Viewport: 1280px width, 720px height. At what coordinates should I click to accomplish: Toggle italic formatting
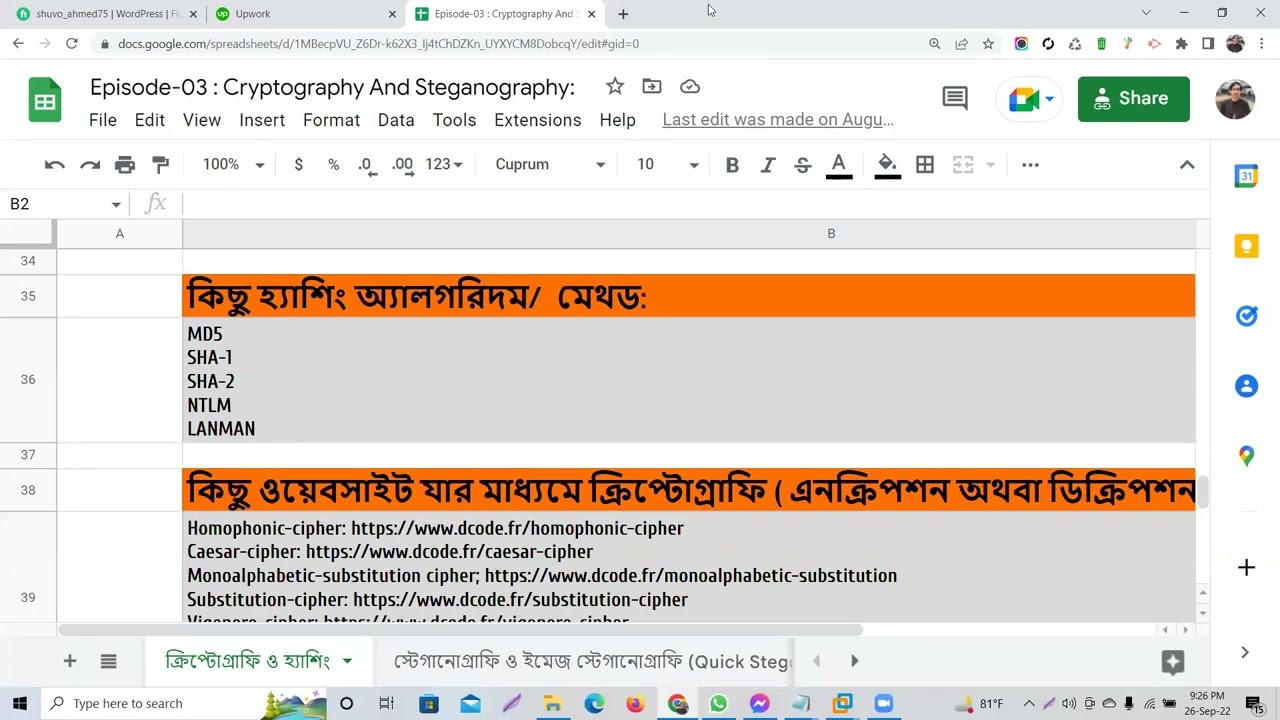point(767,165)
